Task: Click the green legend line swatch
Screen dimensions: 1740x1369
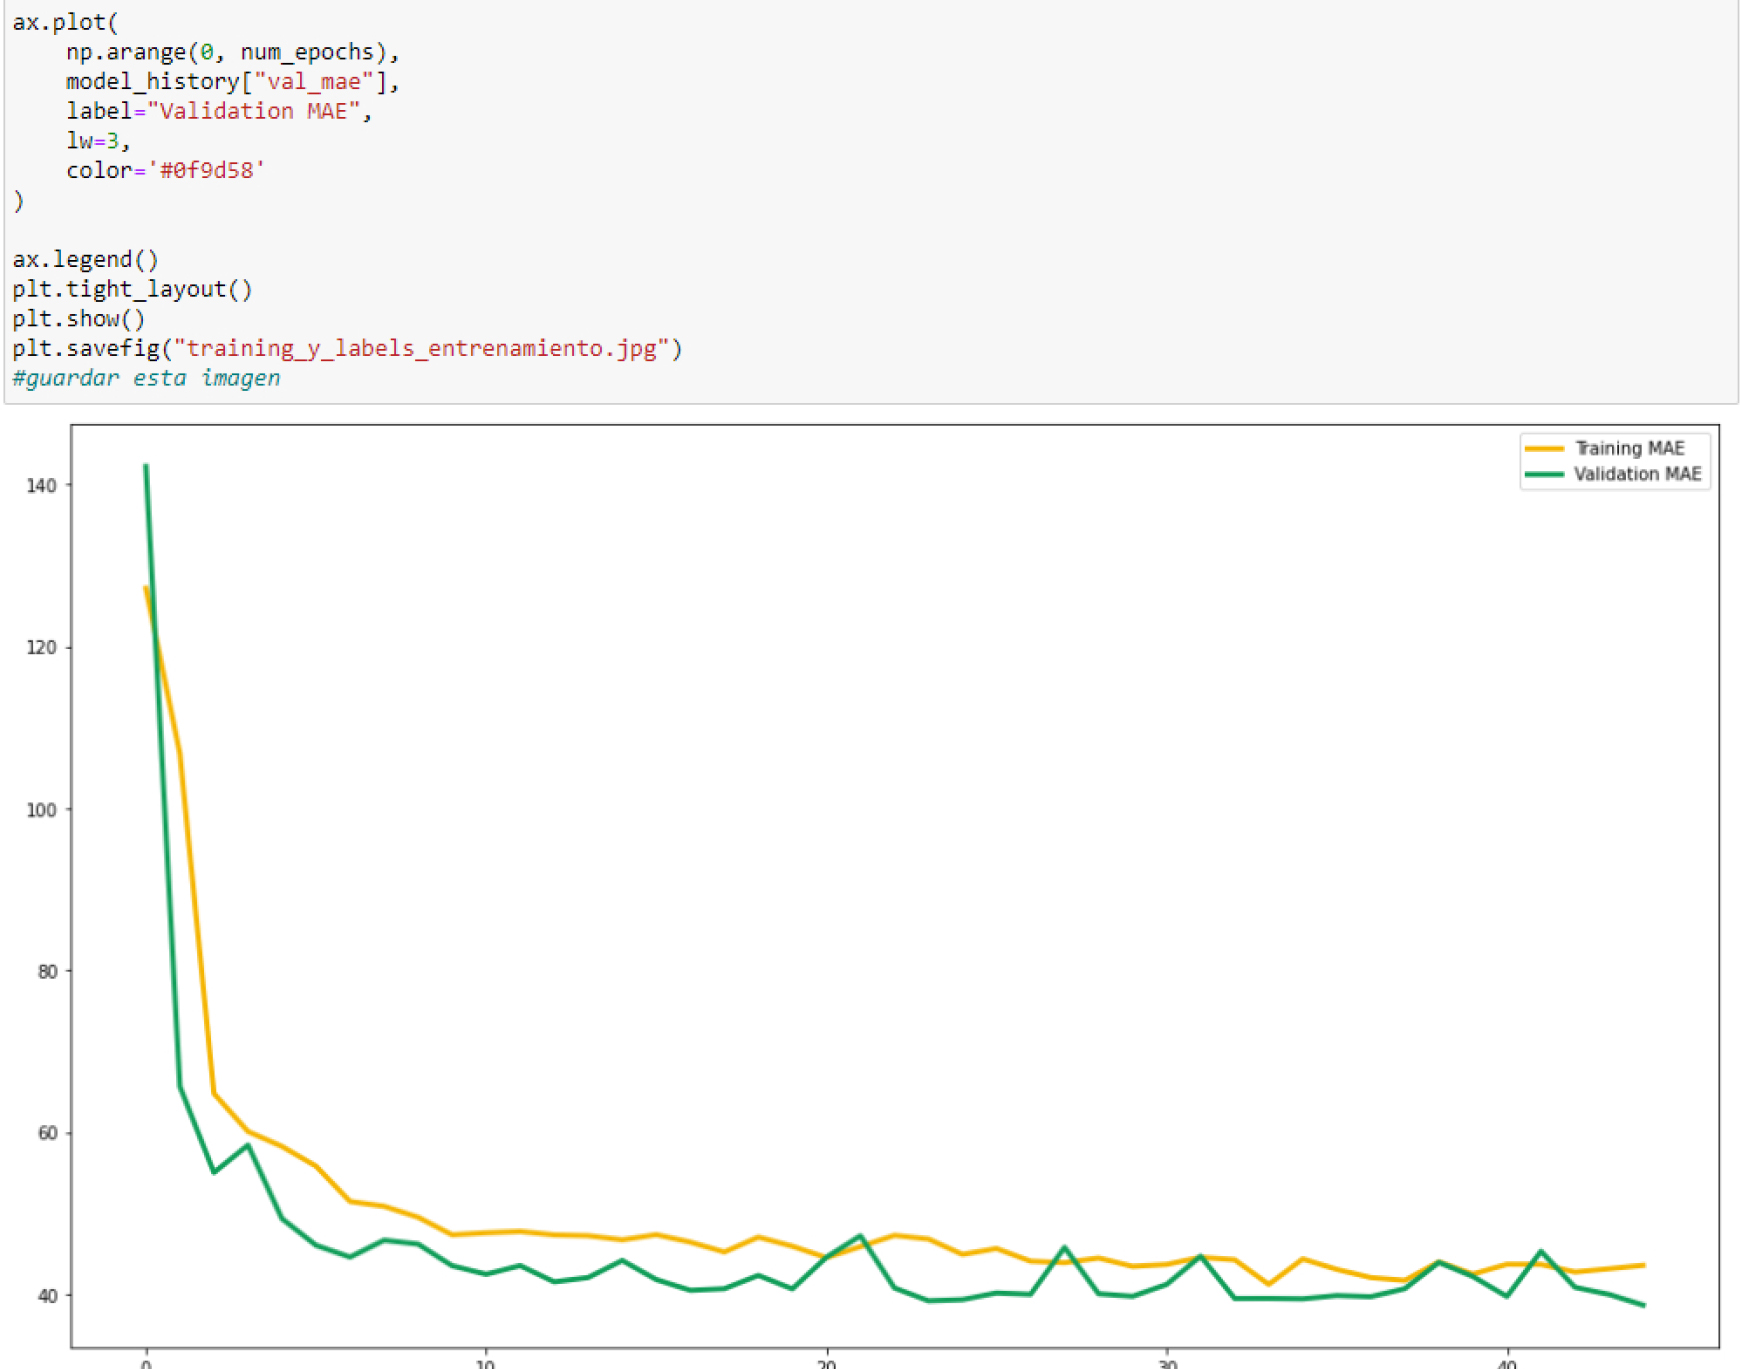Action: pos(1544,475)
